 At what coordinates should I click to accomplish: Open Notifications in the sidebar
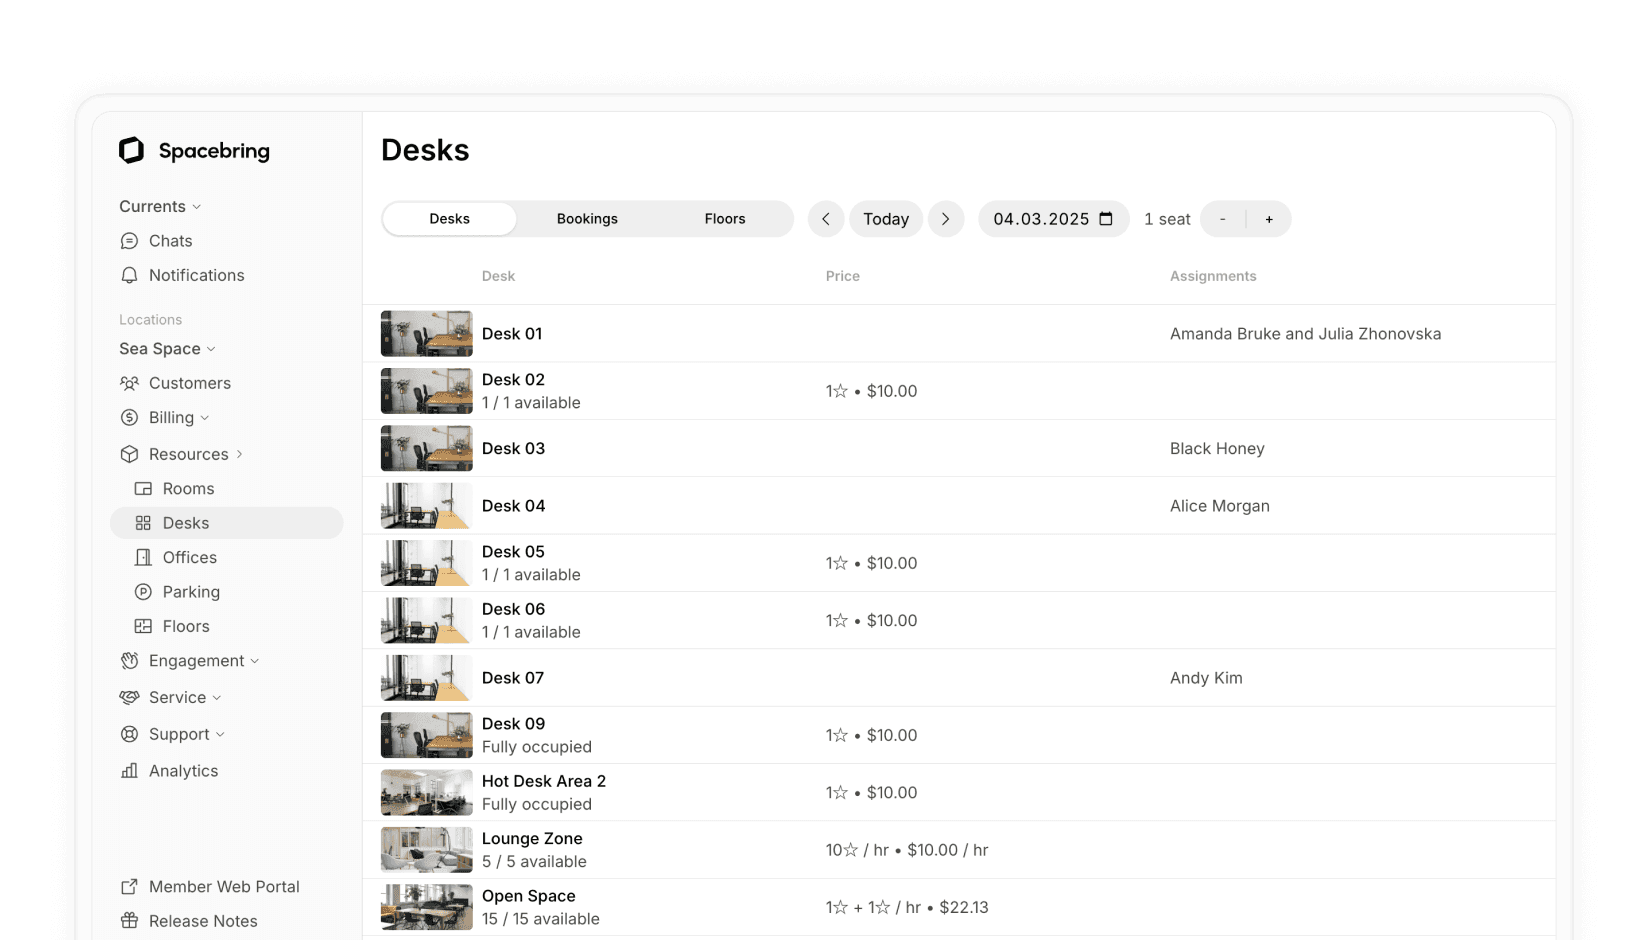pyautogui.click(x=196, y=275)
